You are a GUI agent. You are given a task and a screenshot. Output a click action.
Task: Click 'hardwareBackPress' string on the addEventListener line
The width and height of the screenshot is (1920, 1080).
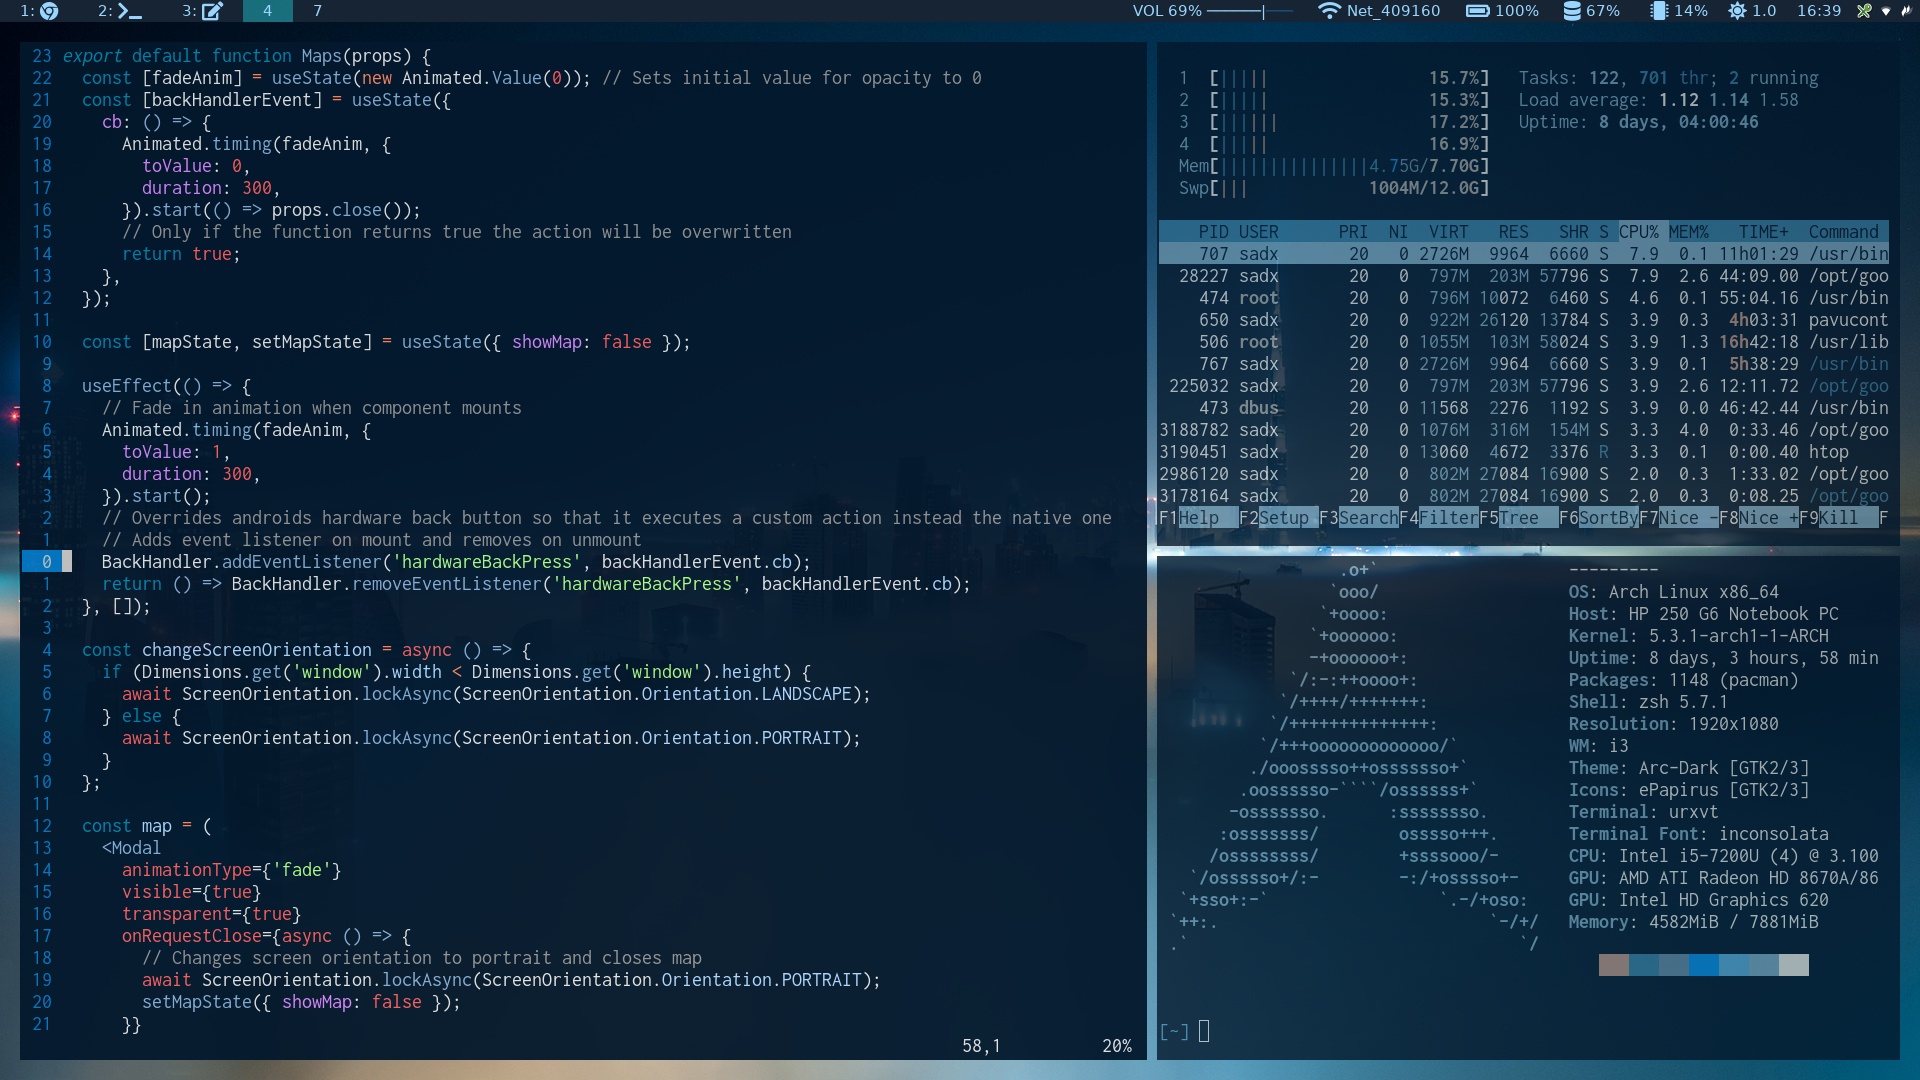pyautogui.click(x=486, y=562)
